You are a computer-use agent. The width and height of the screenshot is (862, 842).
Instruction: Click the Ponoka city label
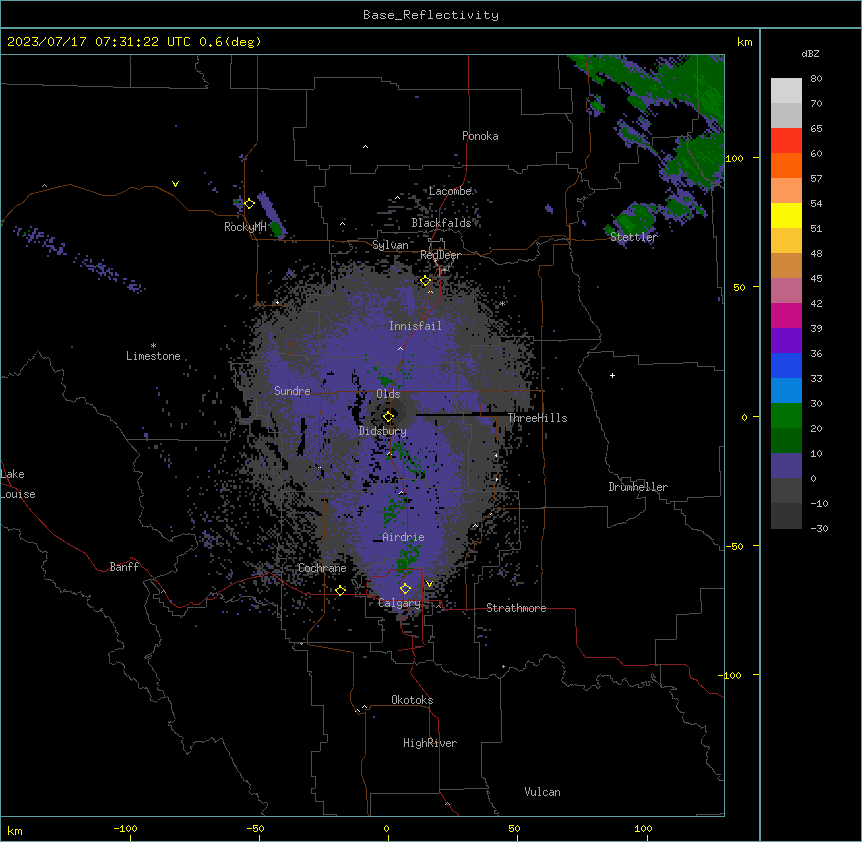pos(480,136)
